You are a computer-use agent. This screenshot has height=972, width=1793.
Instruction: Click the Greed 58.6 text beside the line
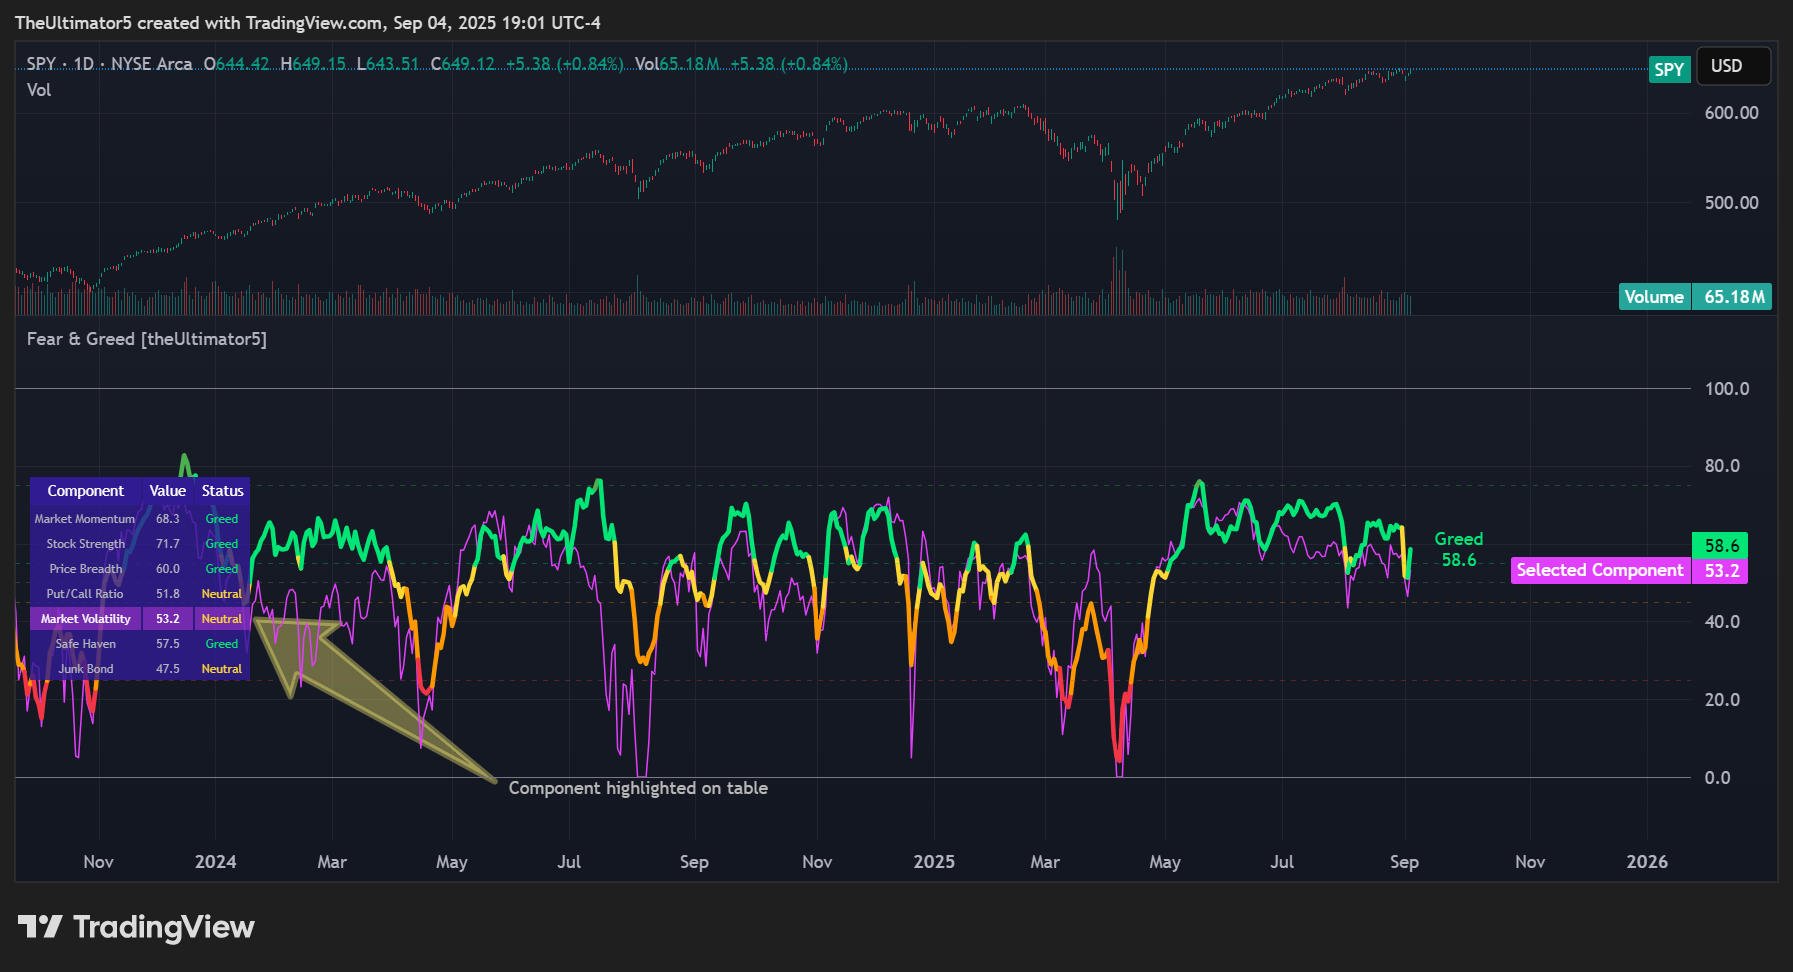(x=1458, y=549)
